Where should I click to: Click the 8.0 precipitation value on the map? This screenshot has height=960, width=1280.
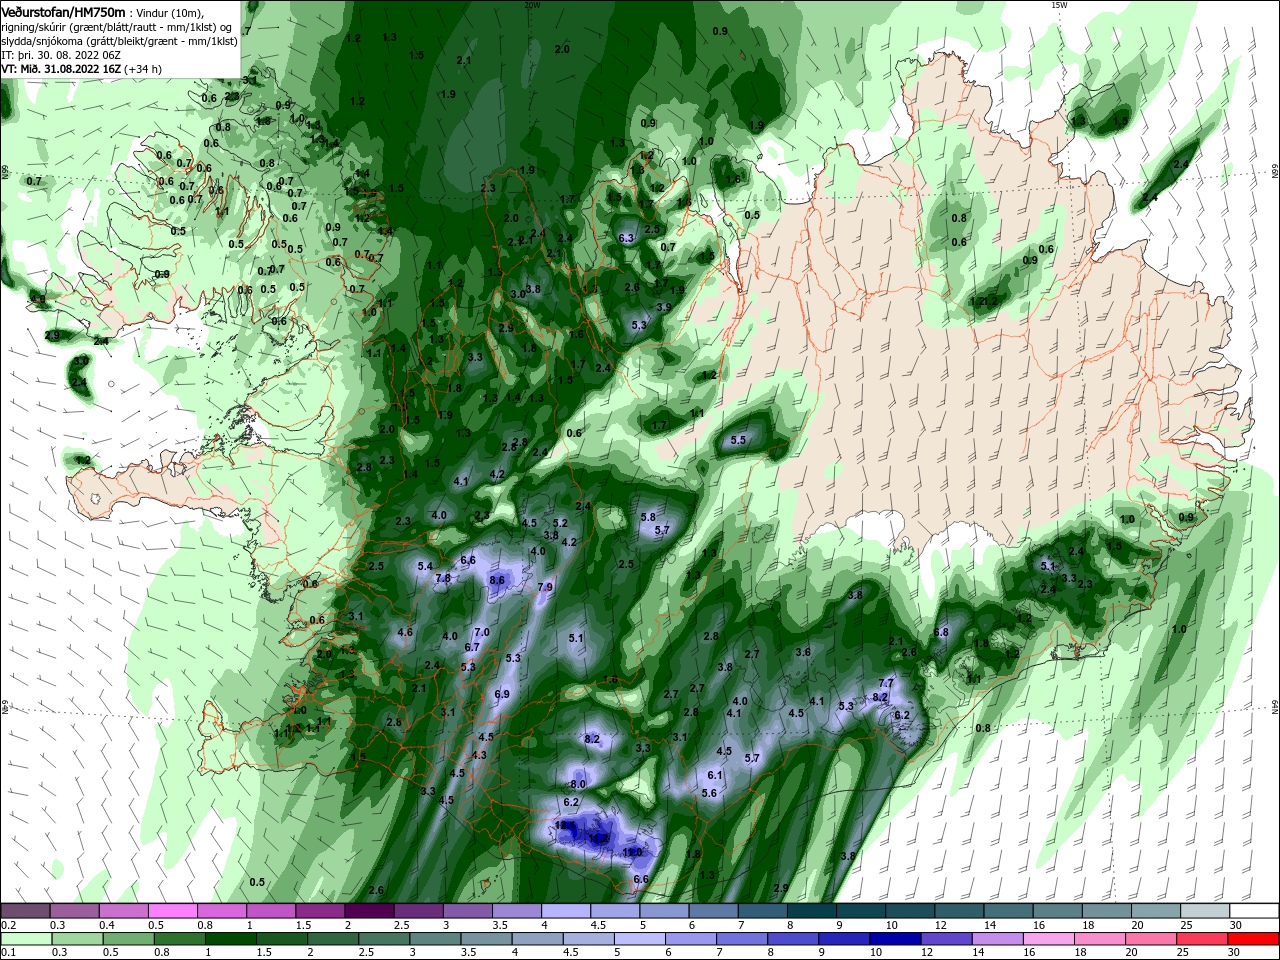(577, 784)
